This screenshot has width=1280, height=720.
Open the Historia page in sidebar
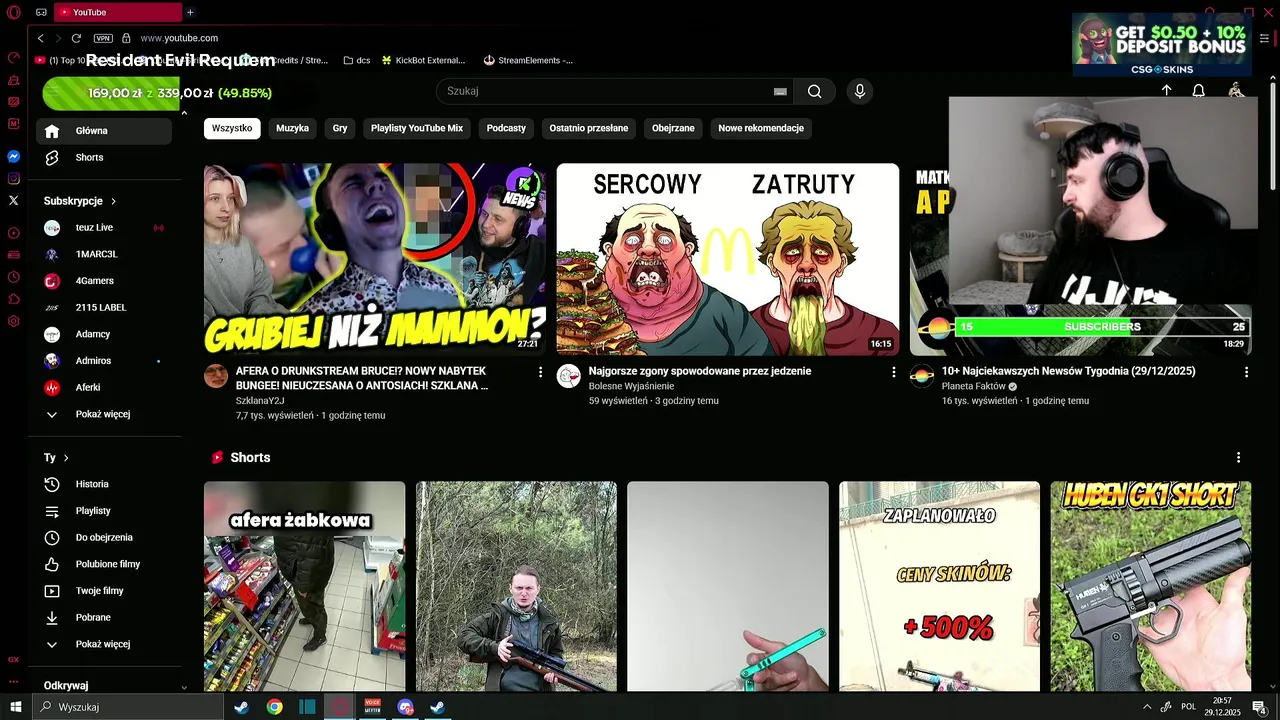(x=105, y=484)
